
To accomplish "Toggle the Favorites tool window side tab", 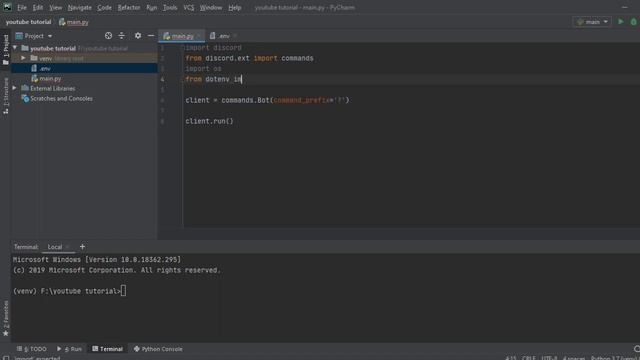I will click(x=5, y=318).
